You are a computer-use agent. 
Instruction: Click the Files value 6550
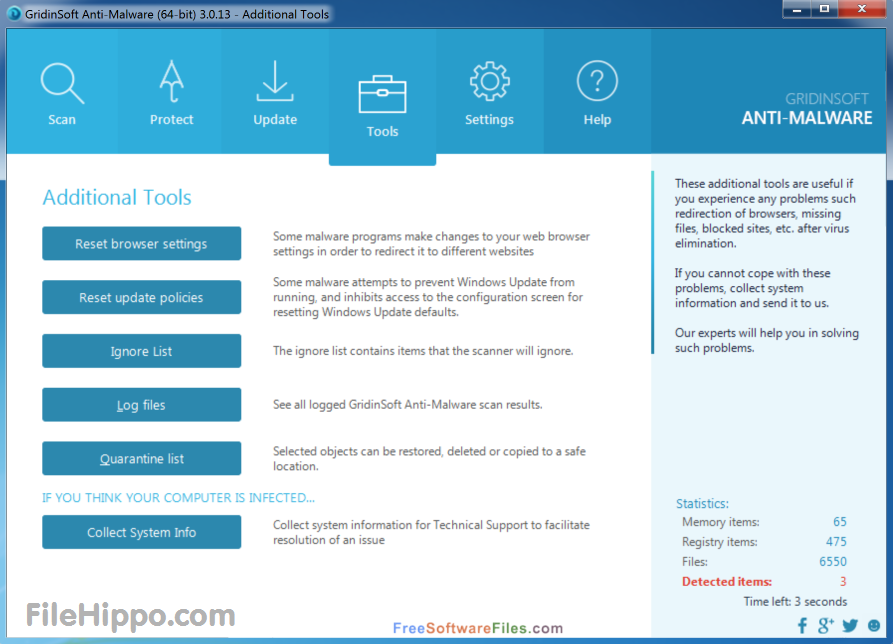point(833,561)
